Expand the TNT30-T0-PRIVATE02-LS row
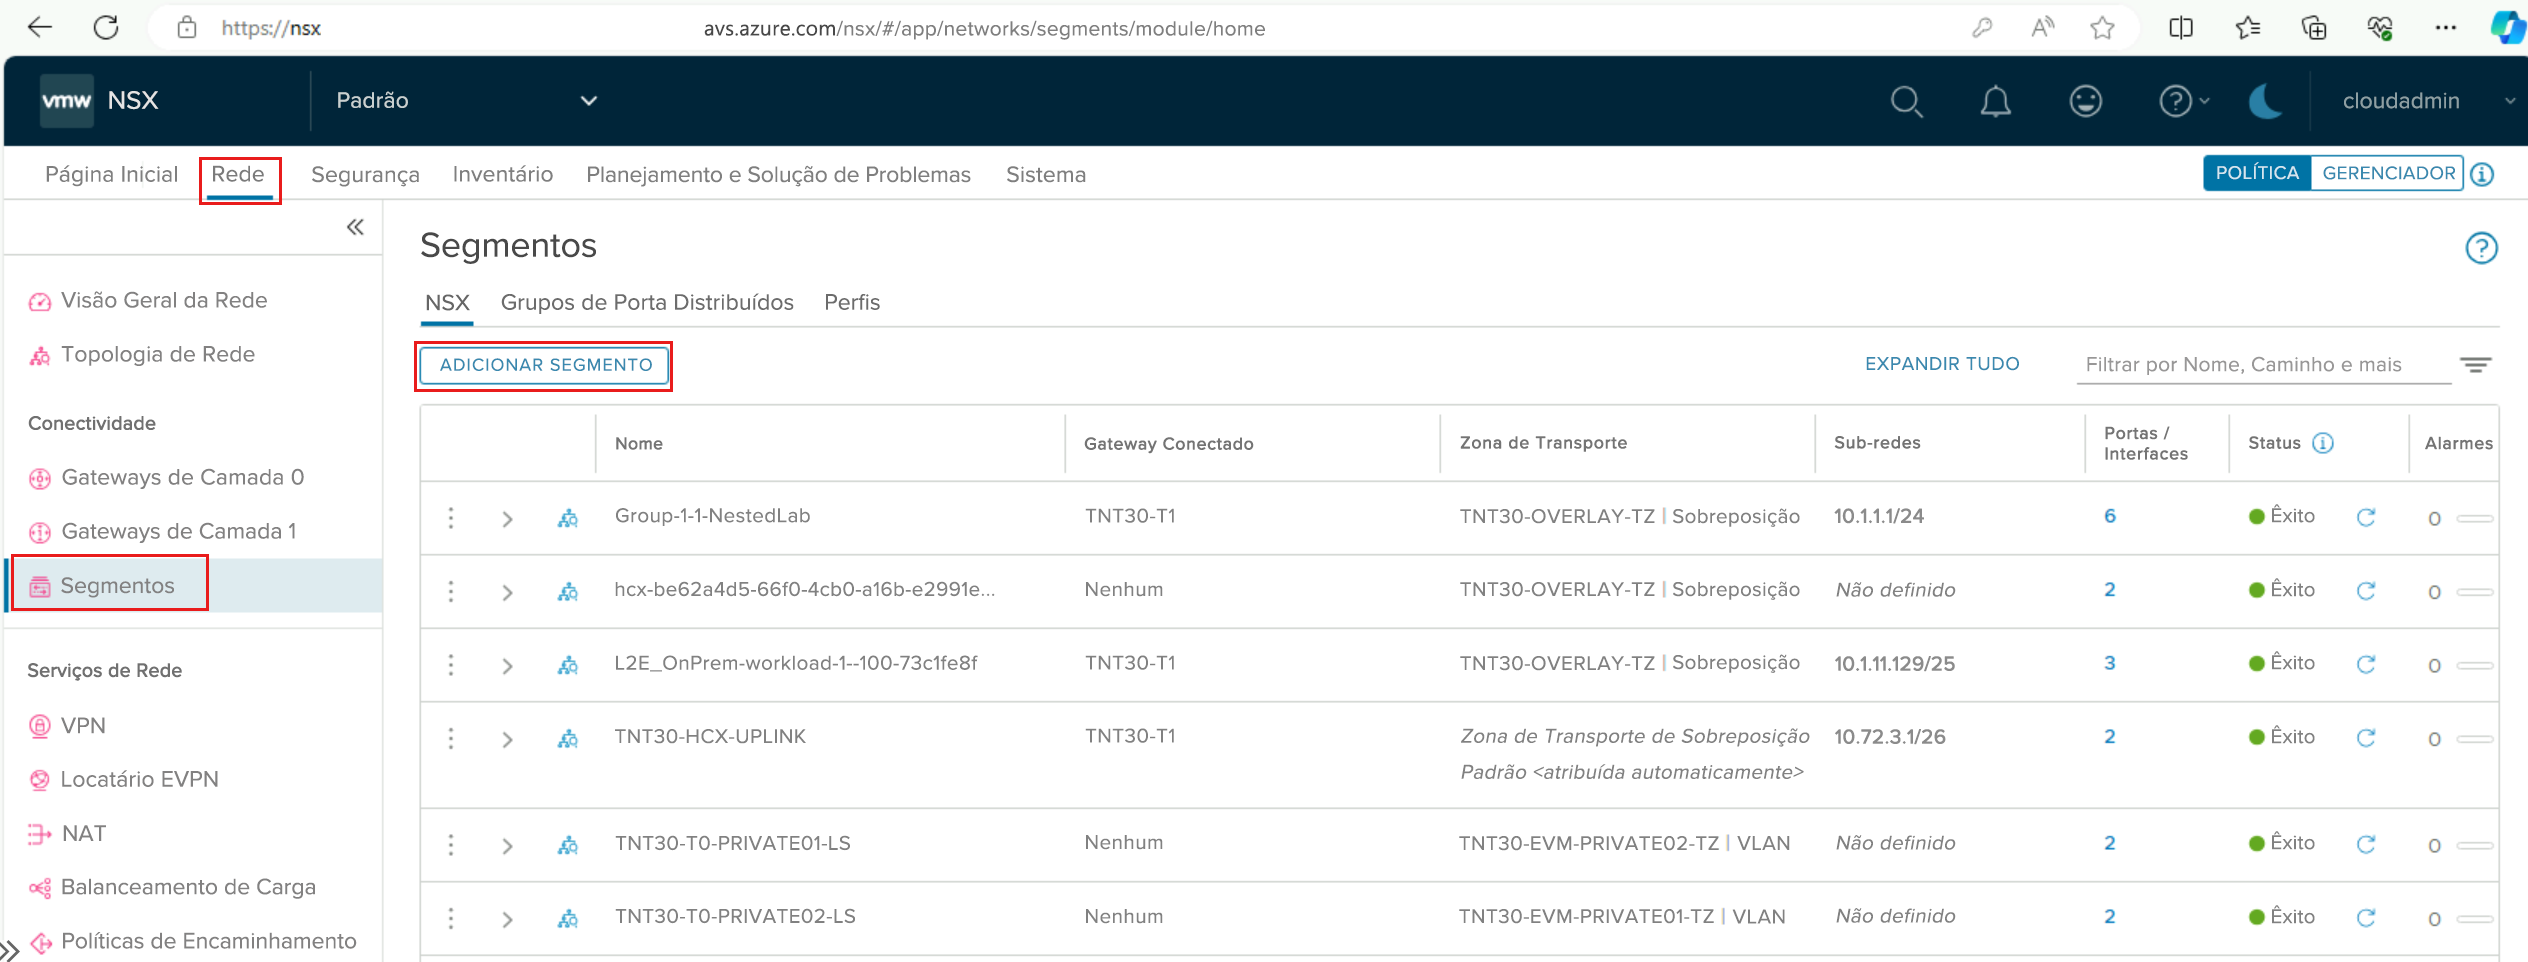2528x962 pixels. 507,919
